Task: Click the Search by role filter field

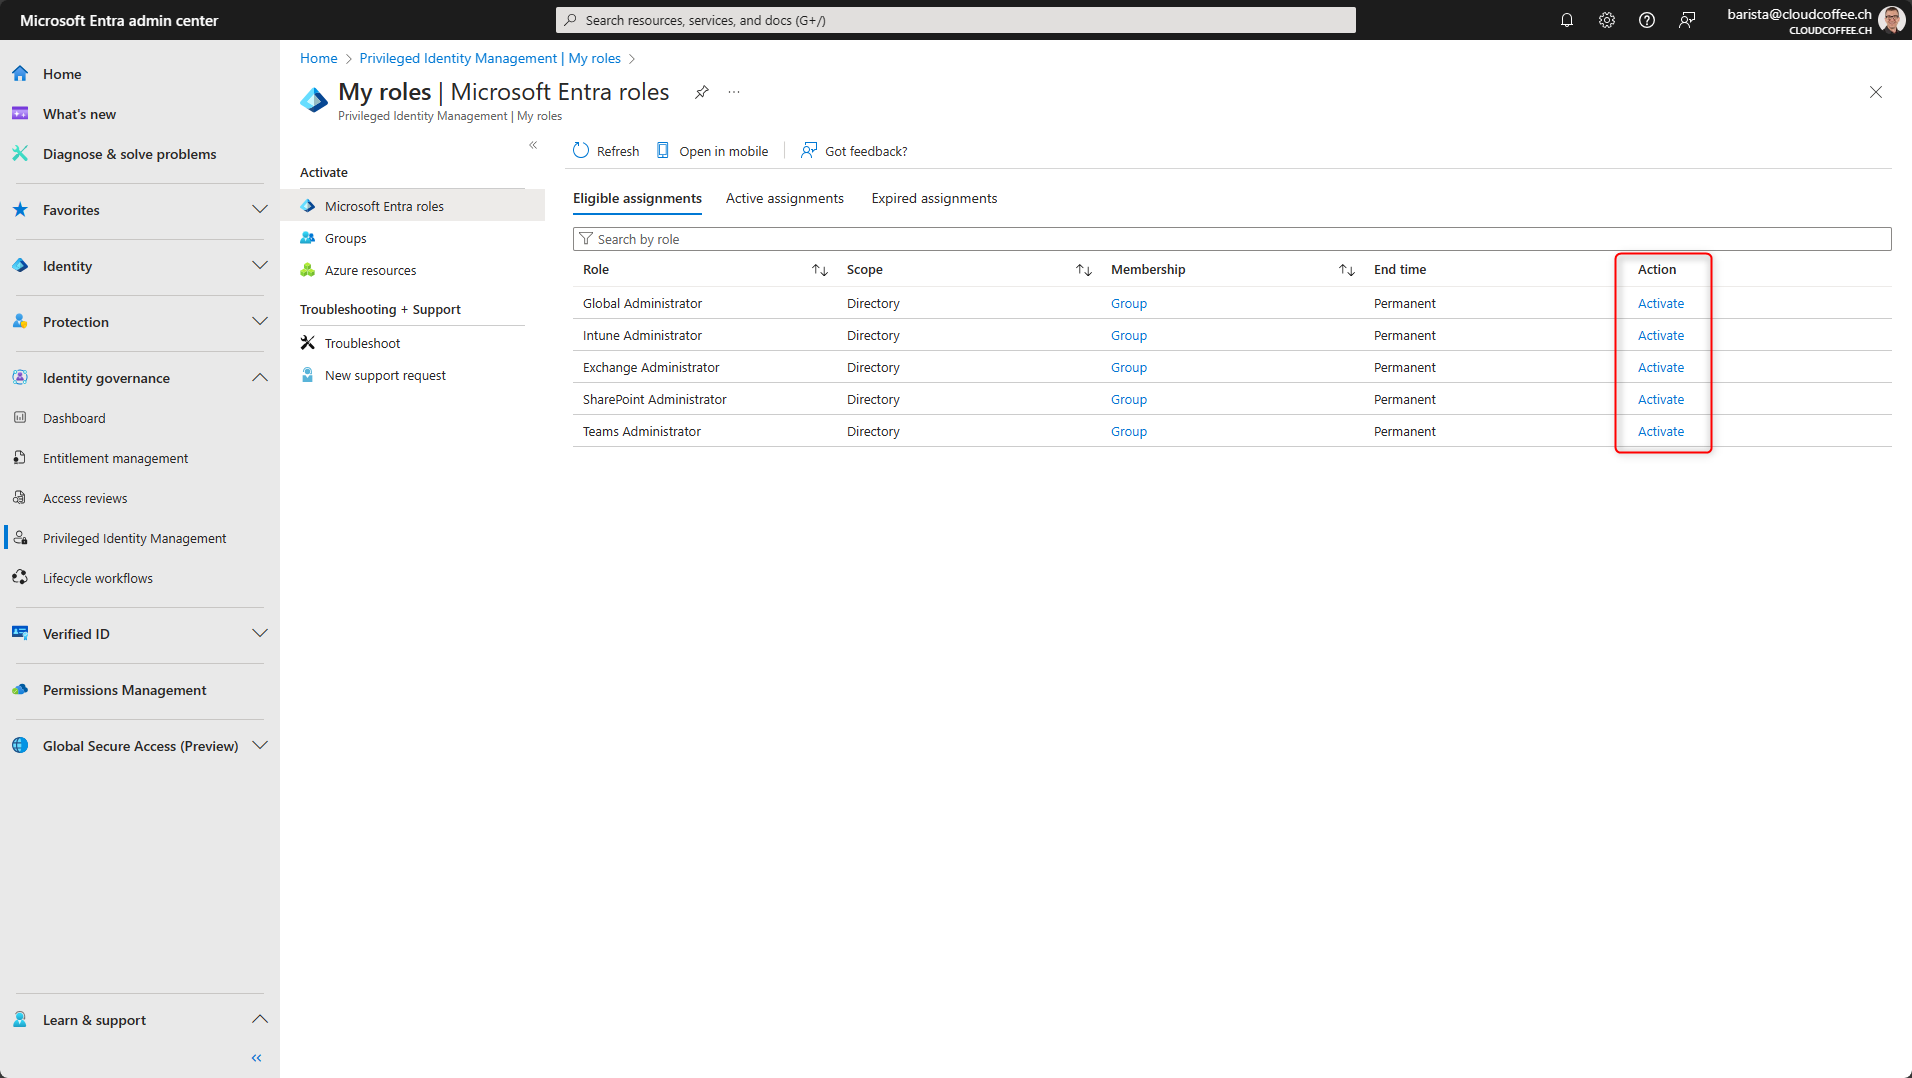Action: click(1232, 239)
